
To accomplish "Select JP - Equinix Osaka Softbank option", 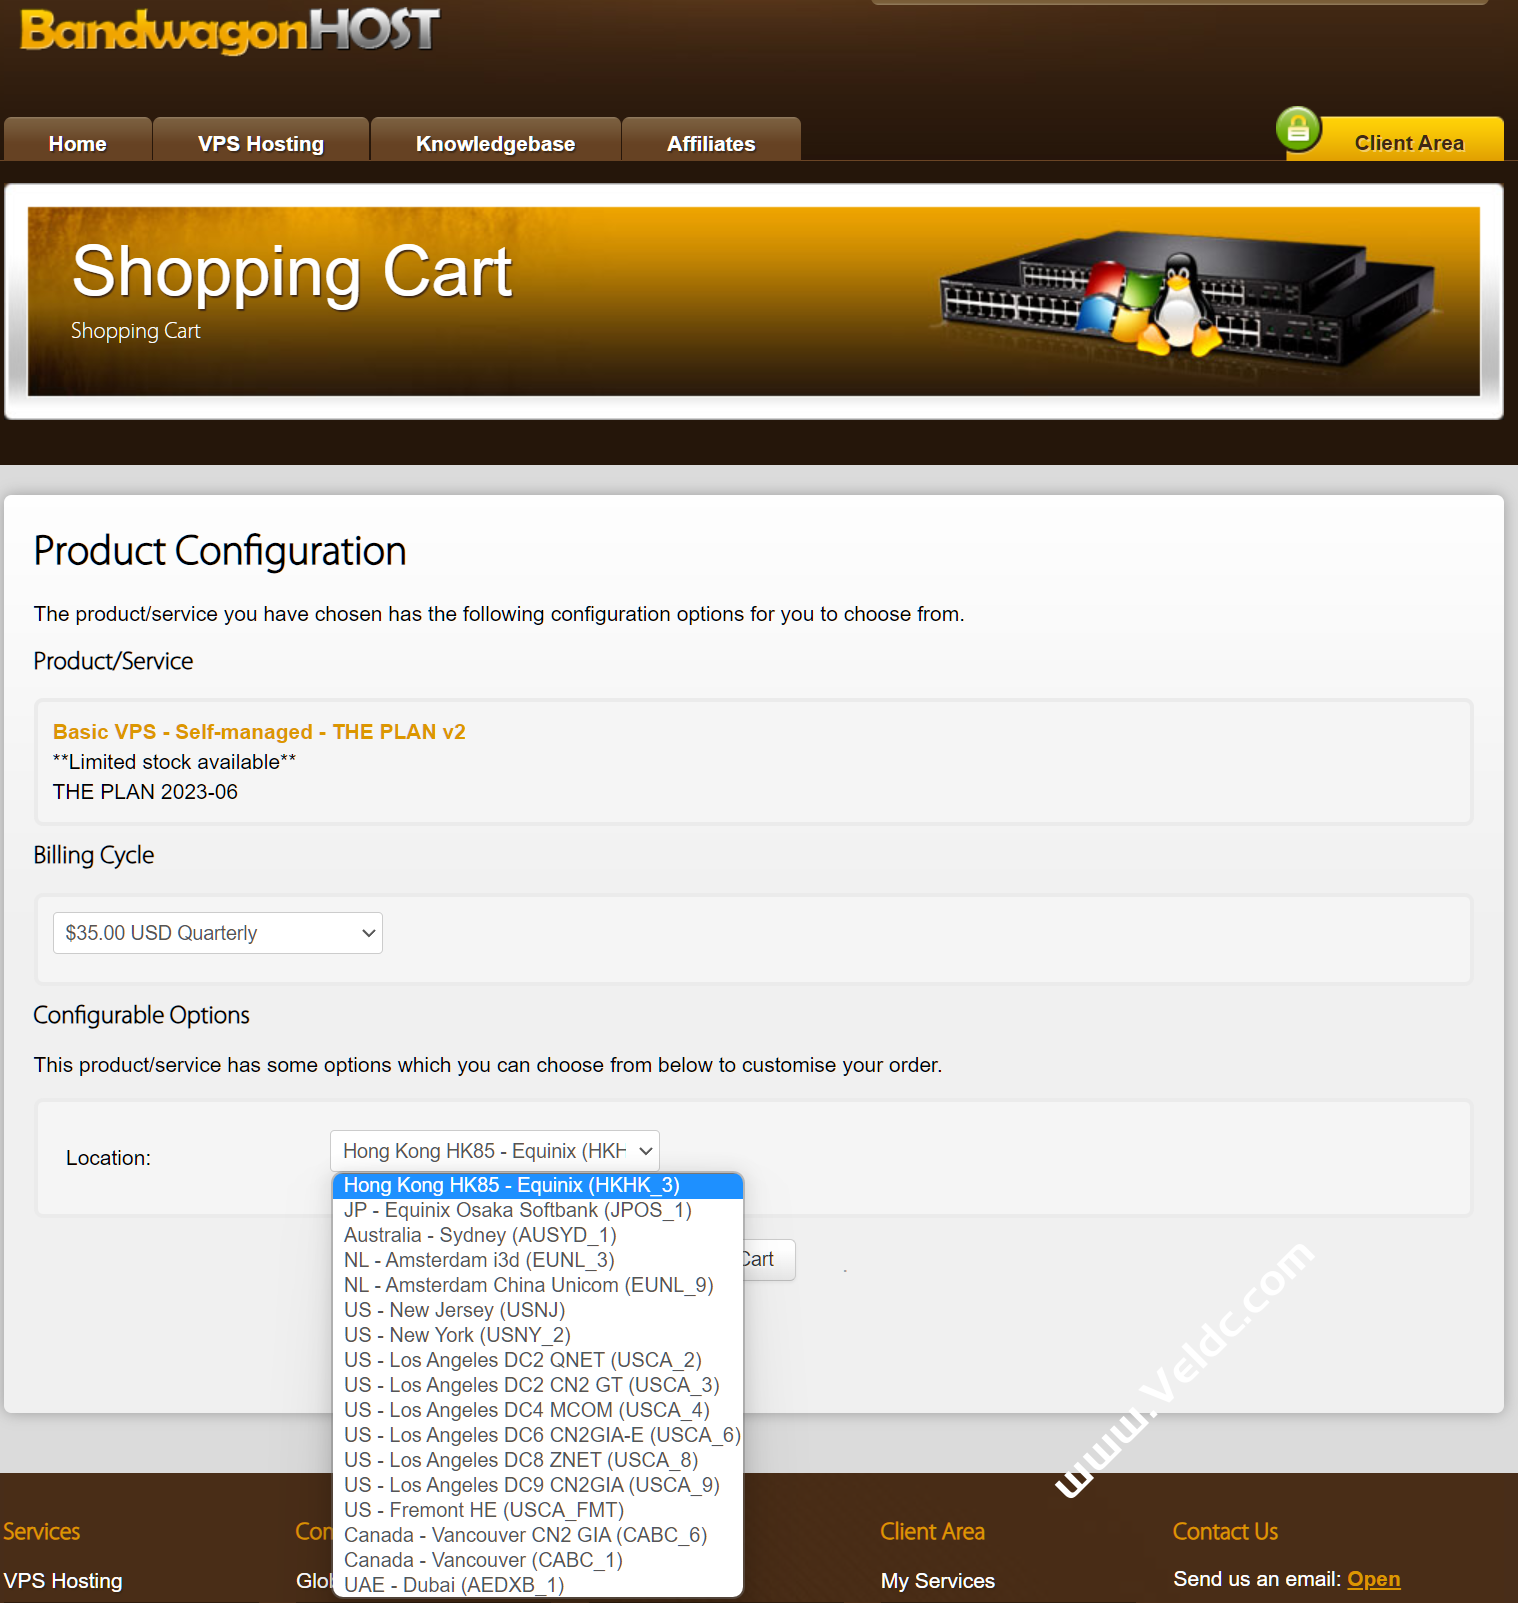I will coord(517,1210).
